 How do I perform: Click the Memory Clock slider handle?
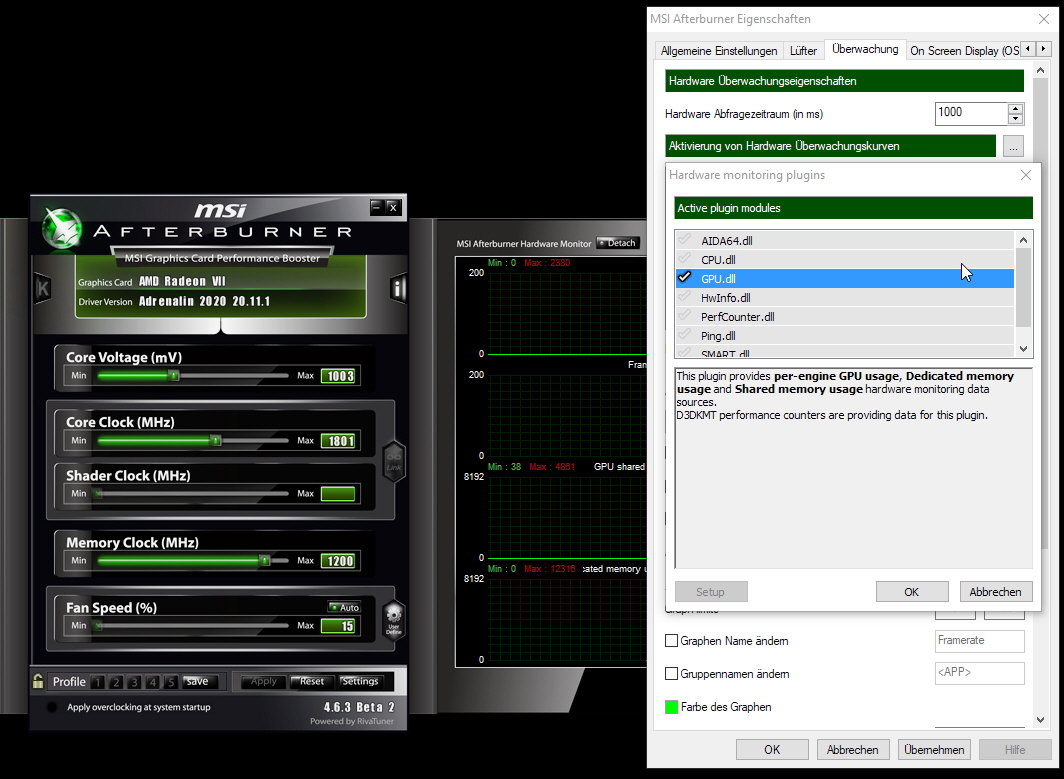pyautogui.click(x=265, y=560)
